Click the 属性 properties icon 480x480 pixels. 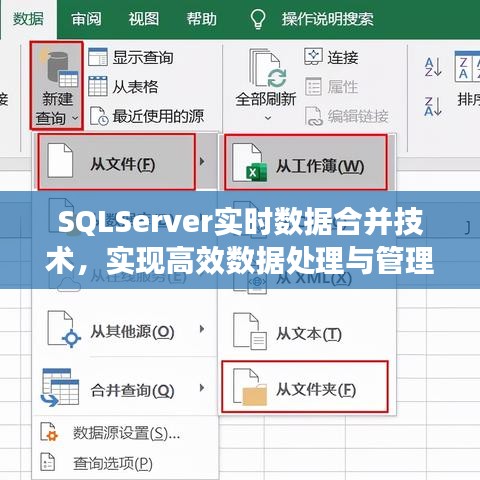pos(313,86)
